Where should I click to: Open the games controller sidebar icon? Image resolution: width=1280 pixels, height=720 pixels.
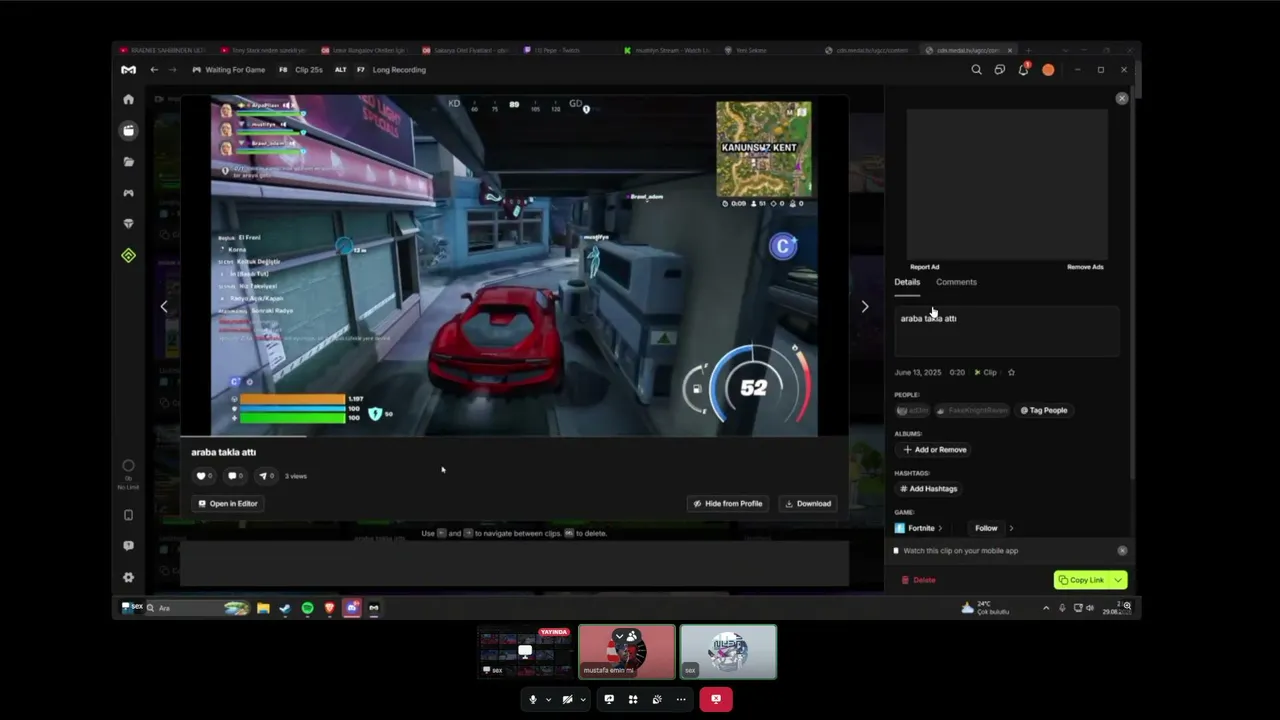(x=128, y=193)
